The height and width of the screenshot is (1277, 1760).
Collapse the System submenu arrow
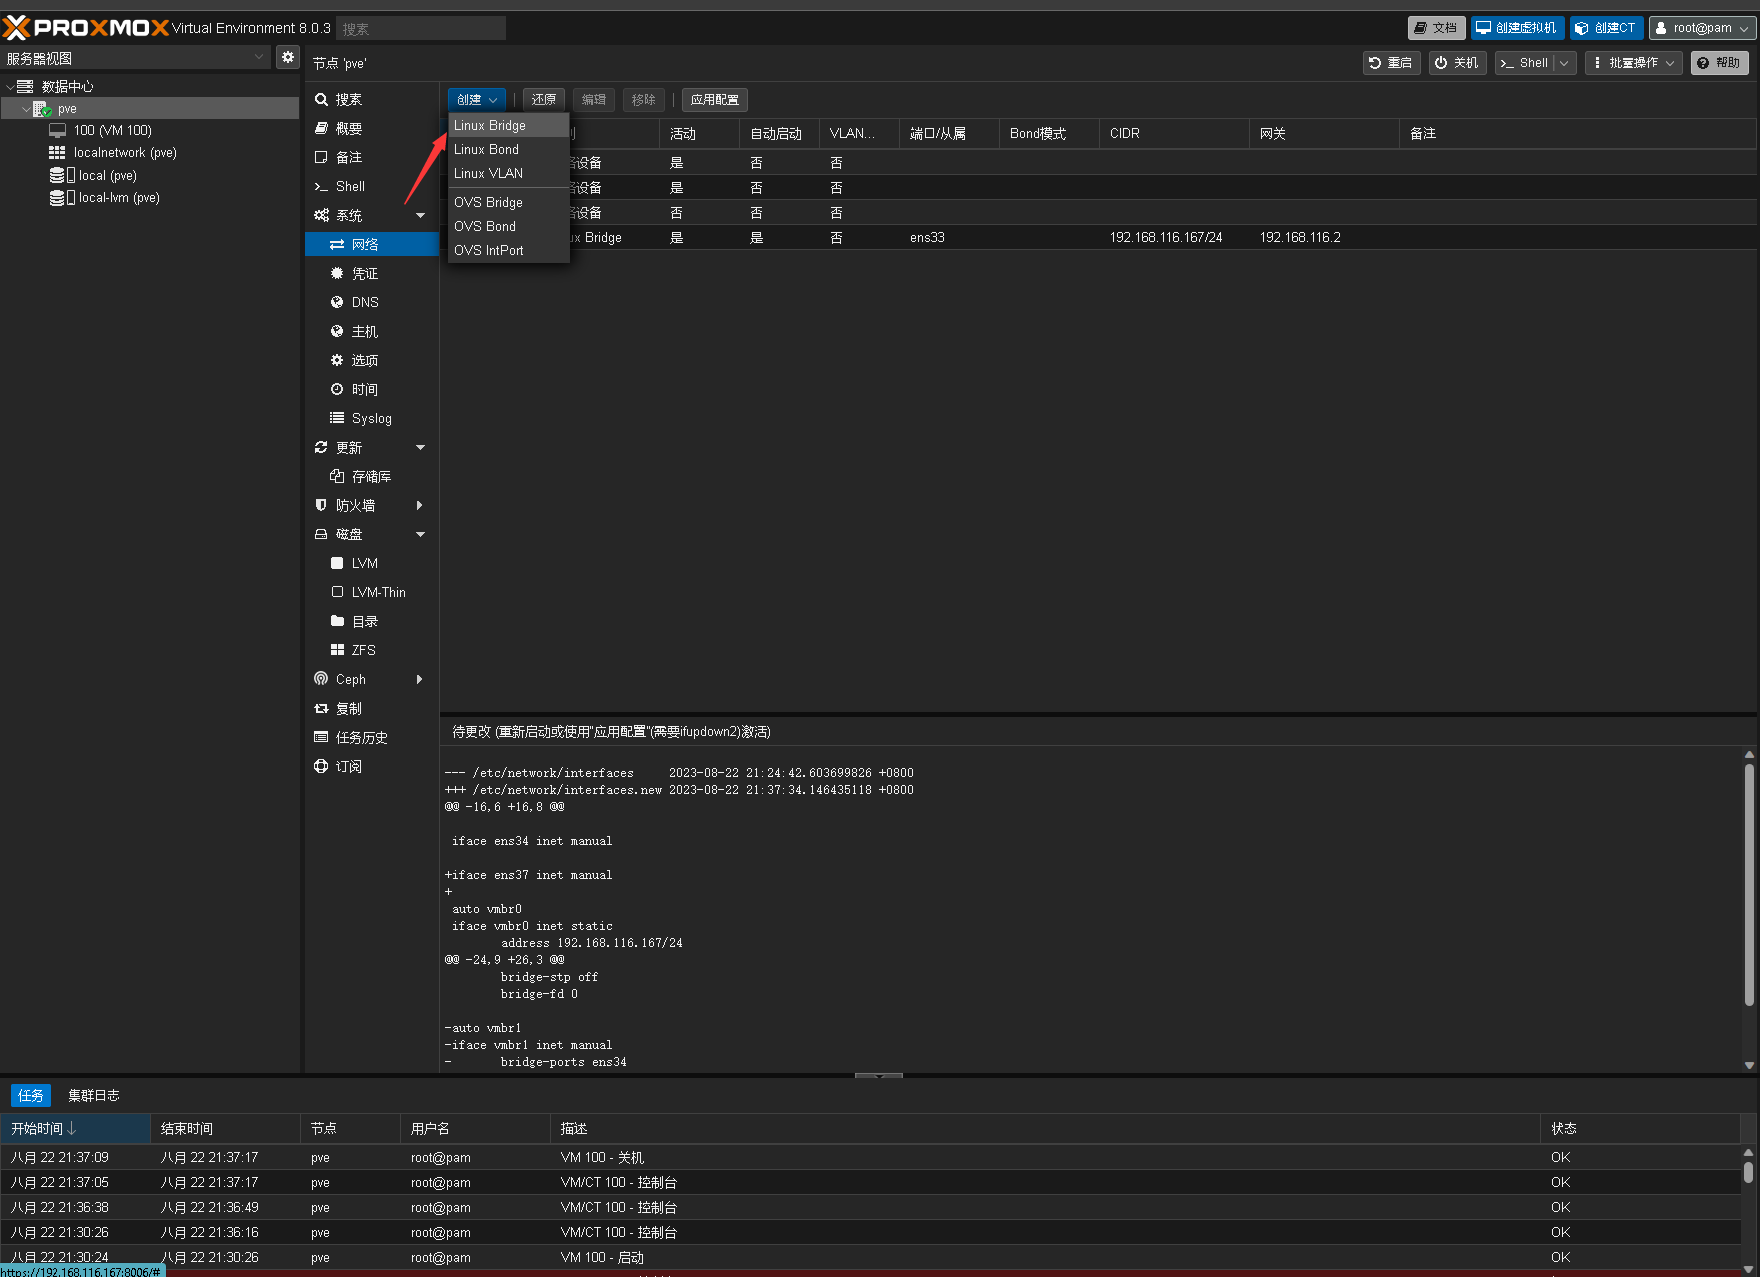(x=420, y=215)
